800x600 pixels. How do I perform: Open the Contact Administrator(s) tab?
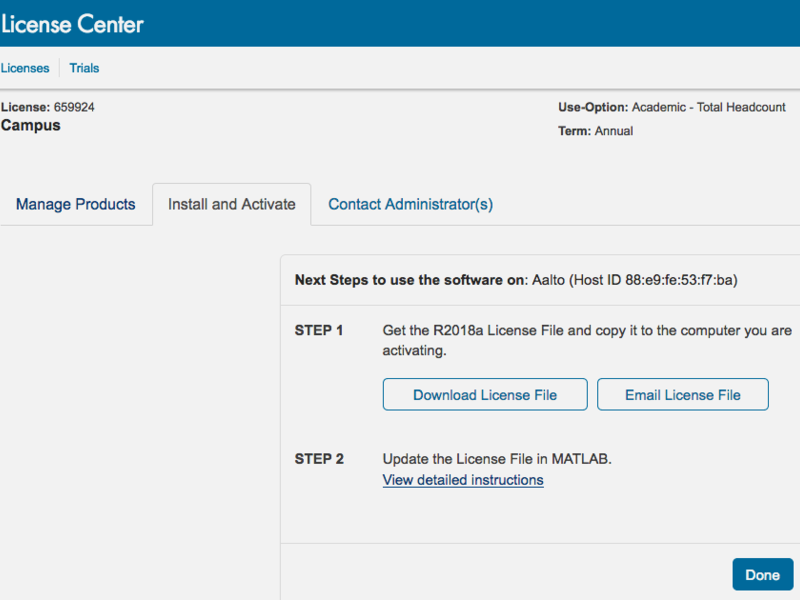point(410,204)
